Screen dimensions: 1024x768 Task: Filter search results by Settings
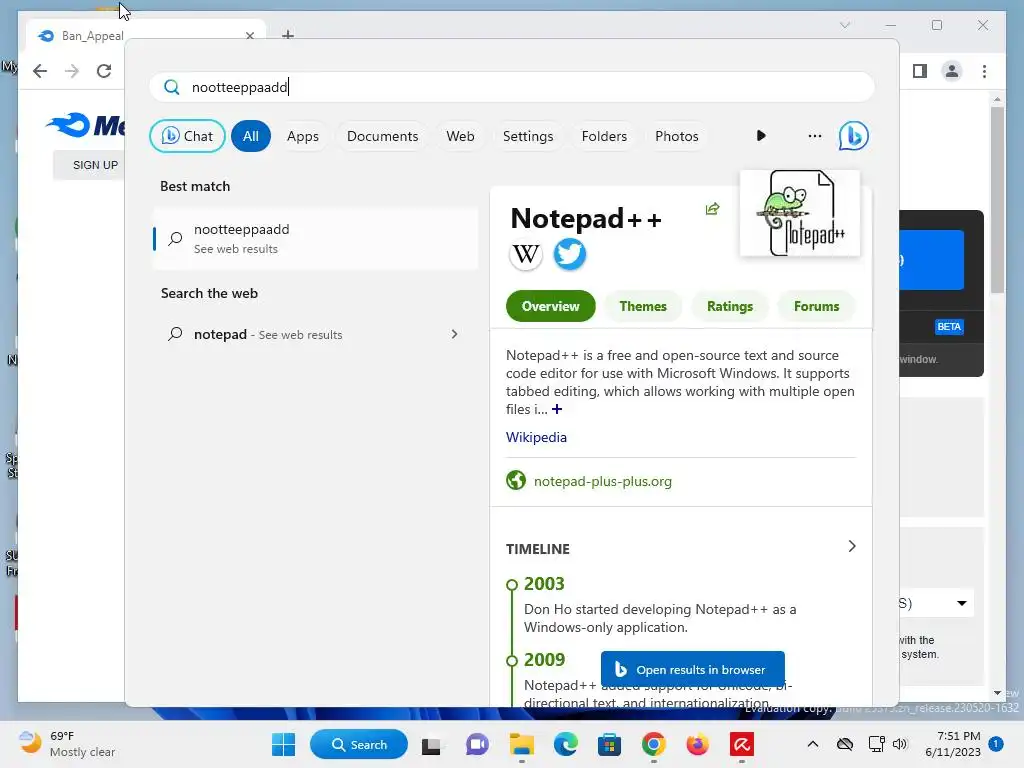528,136
